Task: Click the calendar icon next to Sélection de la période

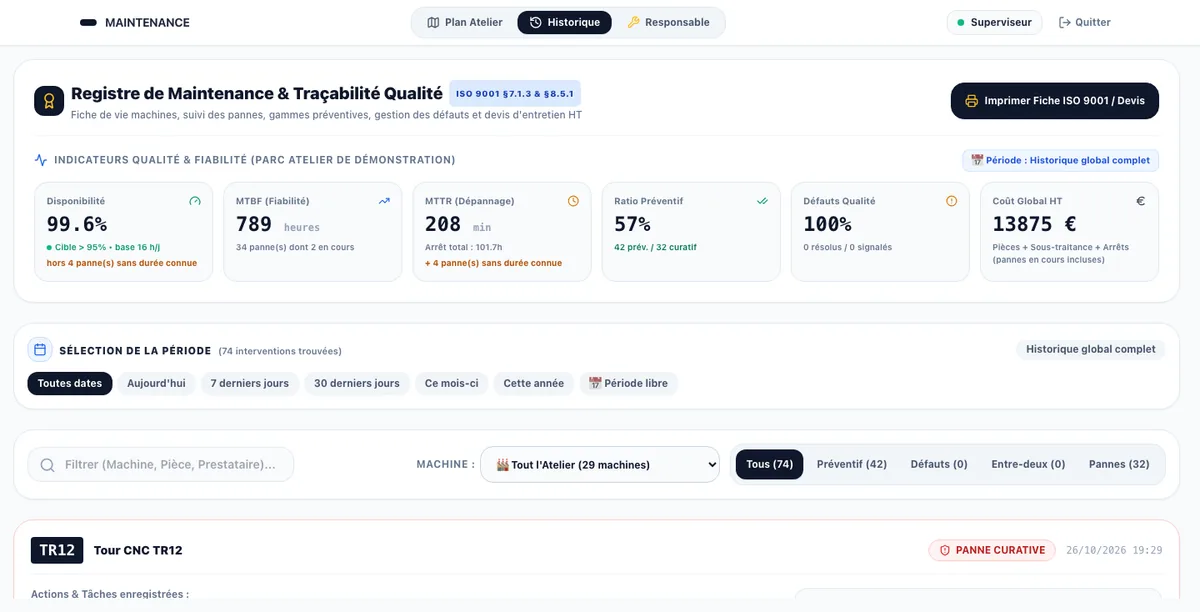Action: [40, 350]
